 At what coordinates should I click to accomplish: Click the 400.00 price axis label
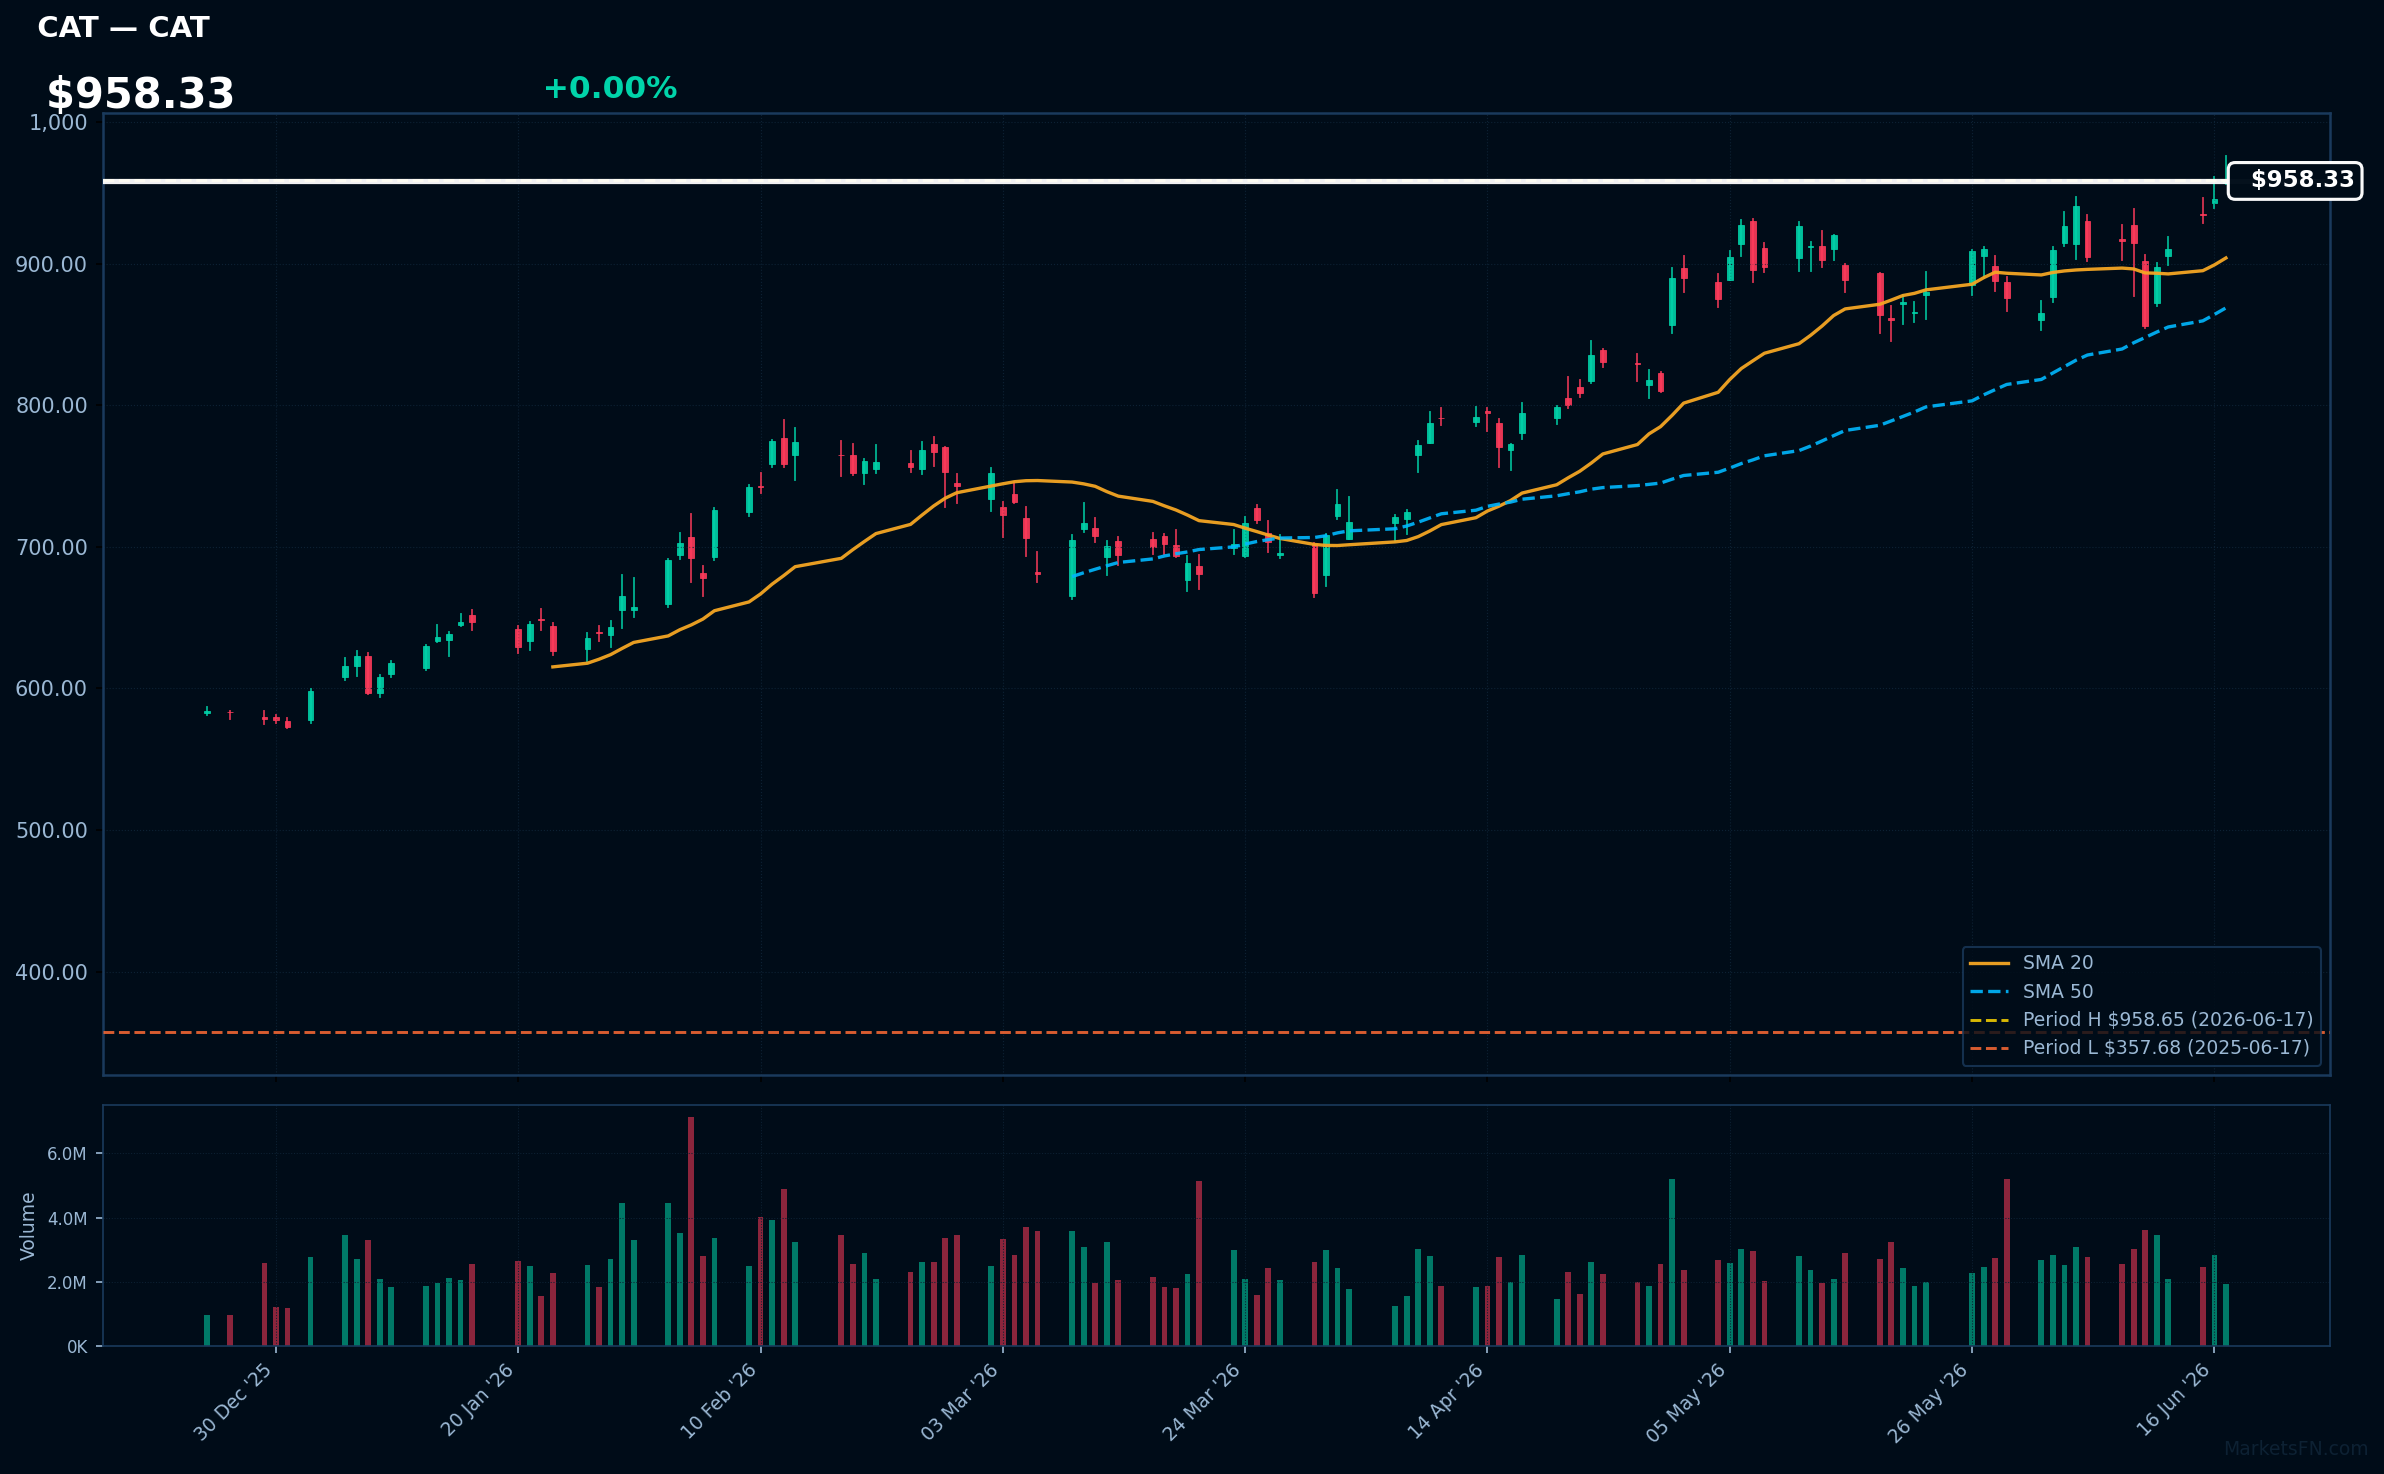(x=52, y=973)
